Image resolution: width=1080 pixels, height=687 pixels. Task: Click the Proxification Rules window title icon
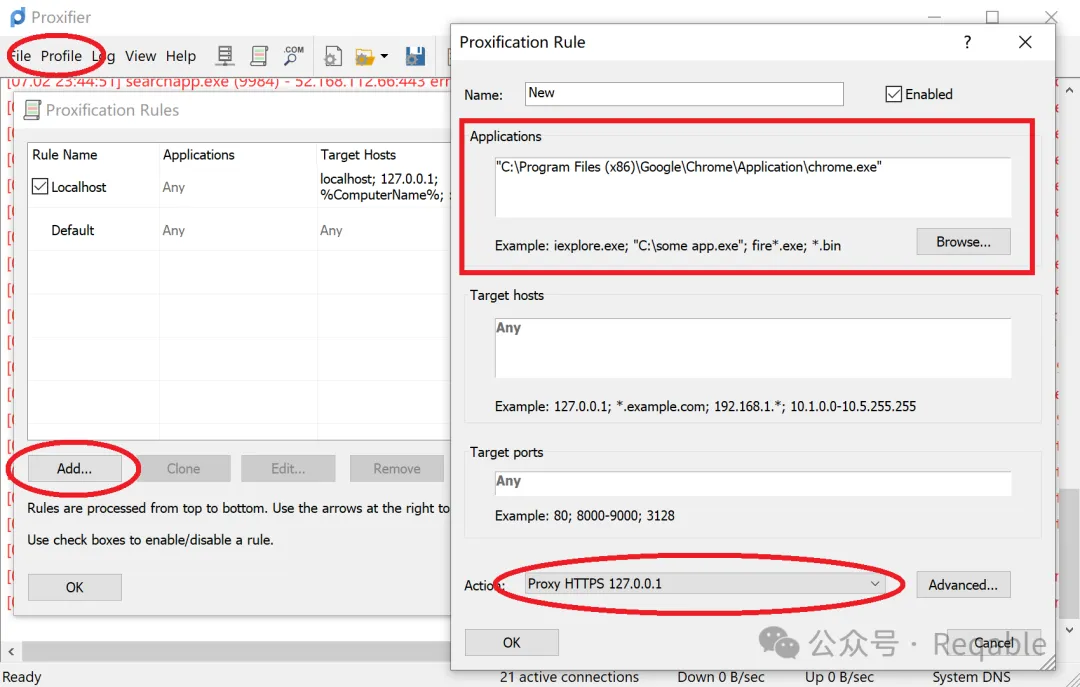(32, 110)
